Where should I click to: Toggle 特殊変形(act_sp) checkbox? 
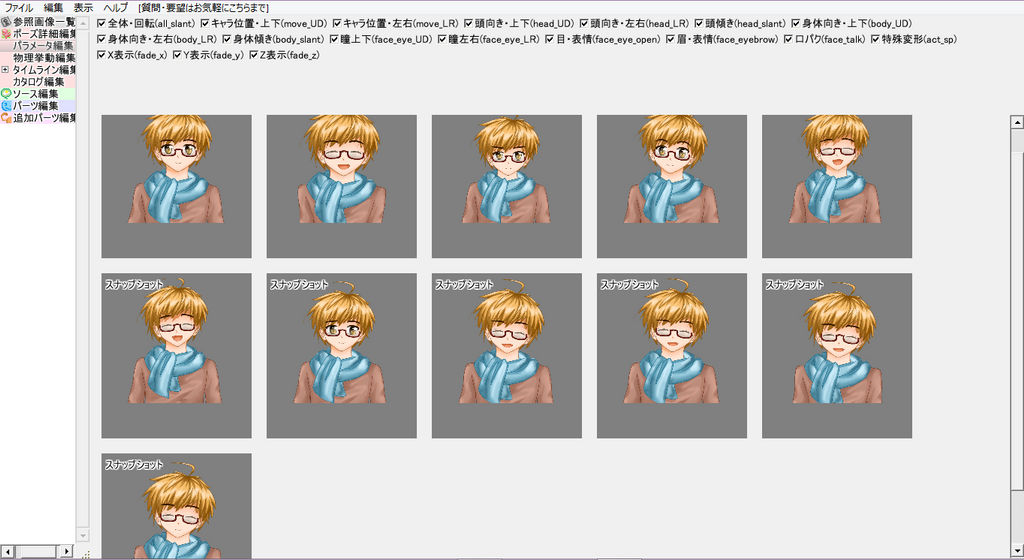click(875, 39)
